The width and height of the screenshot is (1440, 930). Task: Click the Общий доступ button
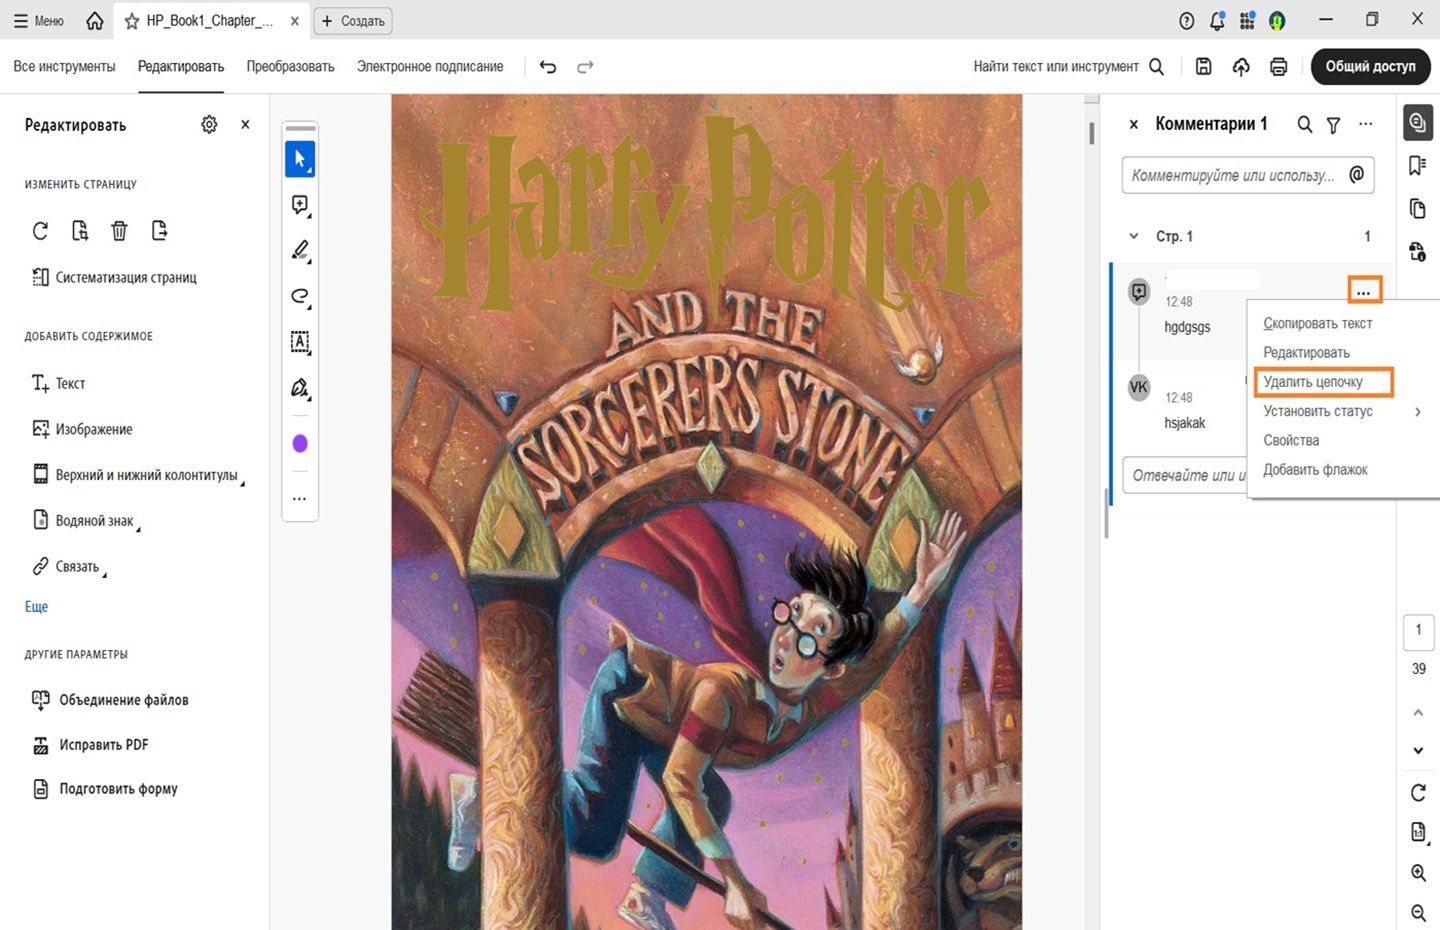coord(1370,67)
